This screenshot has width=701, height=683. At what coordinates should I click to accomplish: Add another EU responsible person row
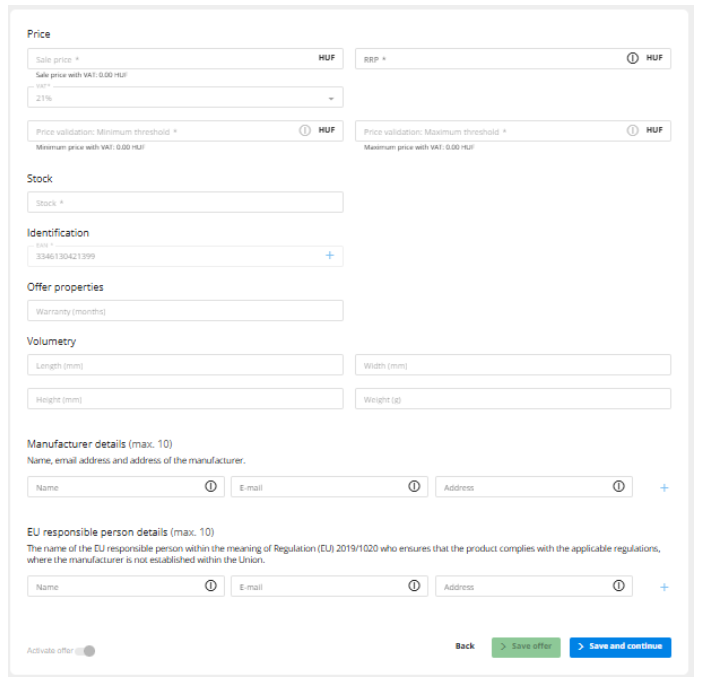tap(664, 587)
